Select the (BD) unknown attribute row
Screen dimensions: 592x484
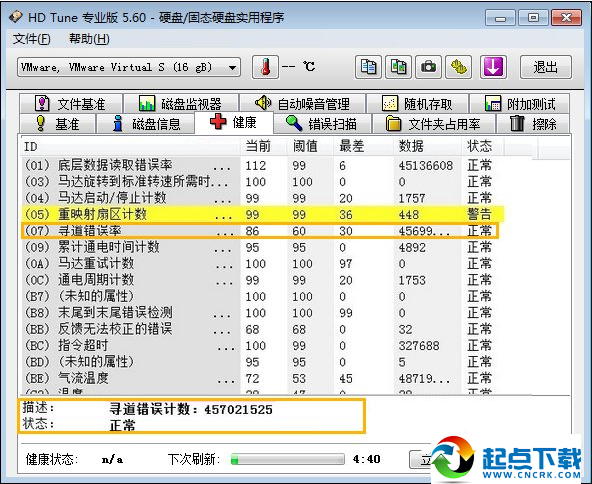click(262, 362)
